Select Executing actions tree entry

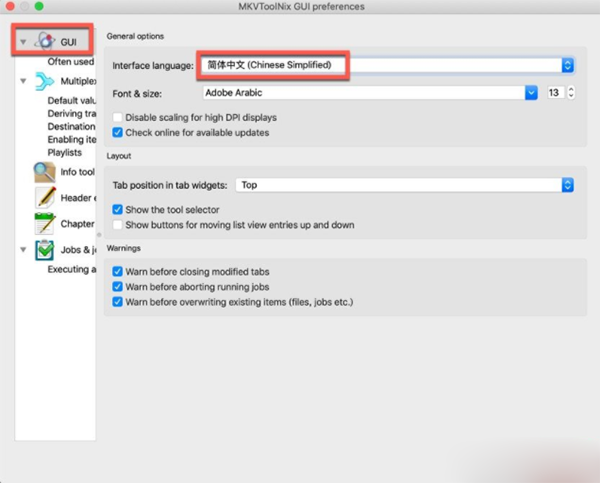coord(72,269)
